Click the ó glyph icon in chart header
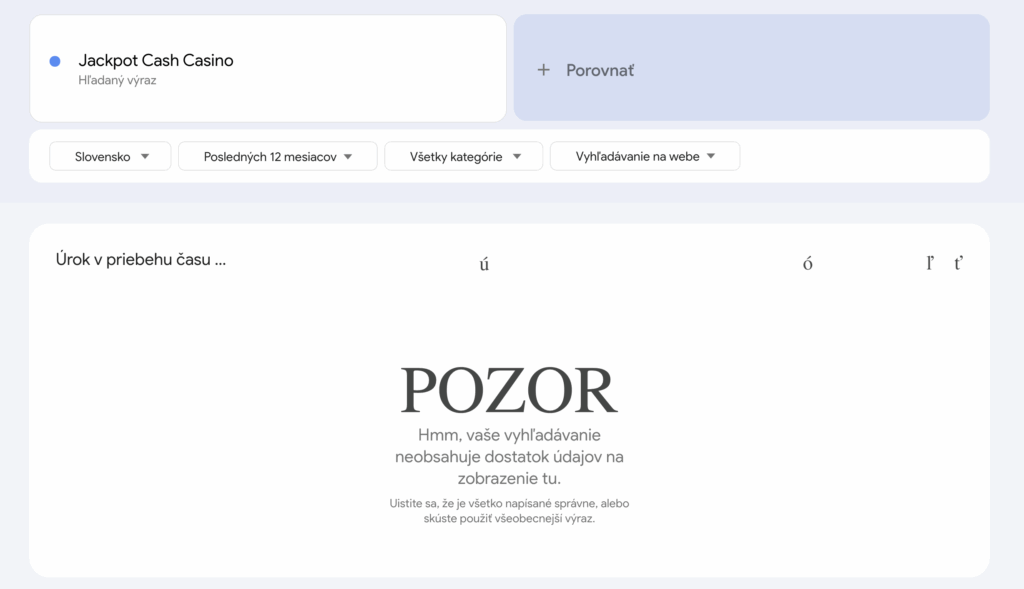This screenshot has width=1024, height=589. [808, 265]
